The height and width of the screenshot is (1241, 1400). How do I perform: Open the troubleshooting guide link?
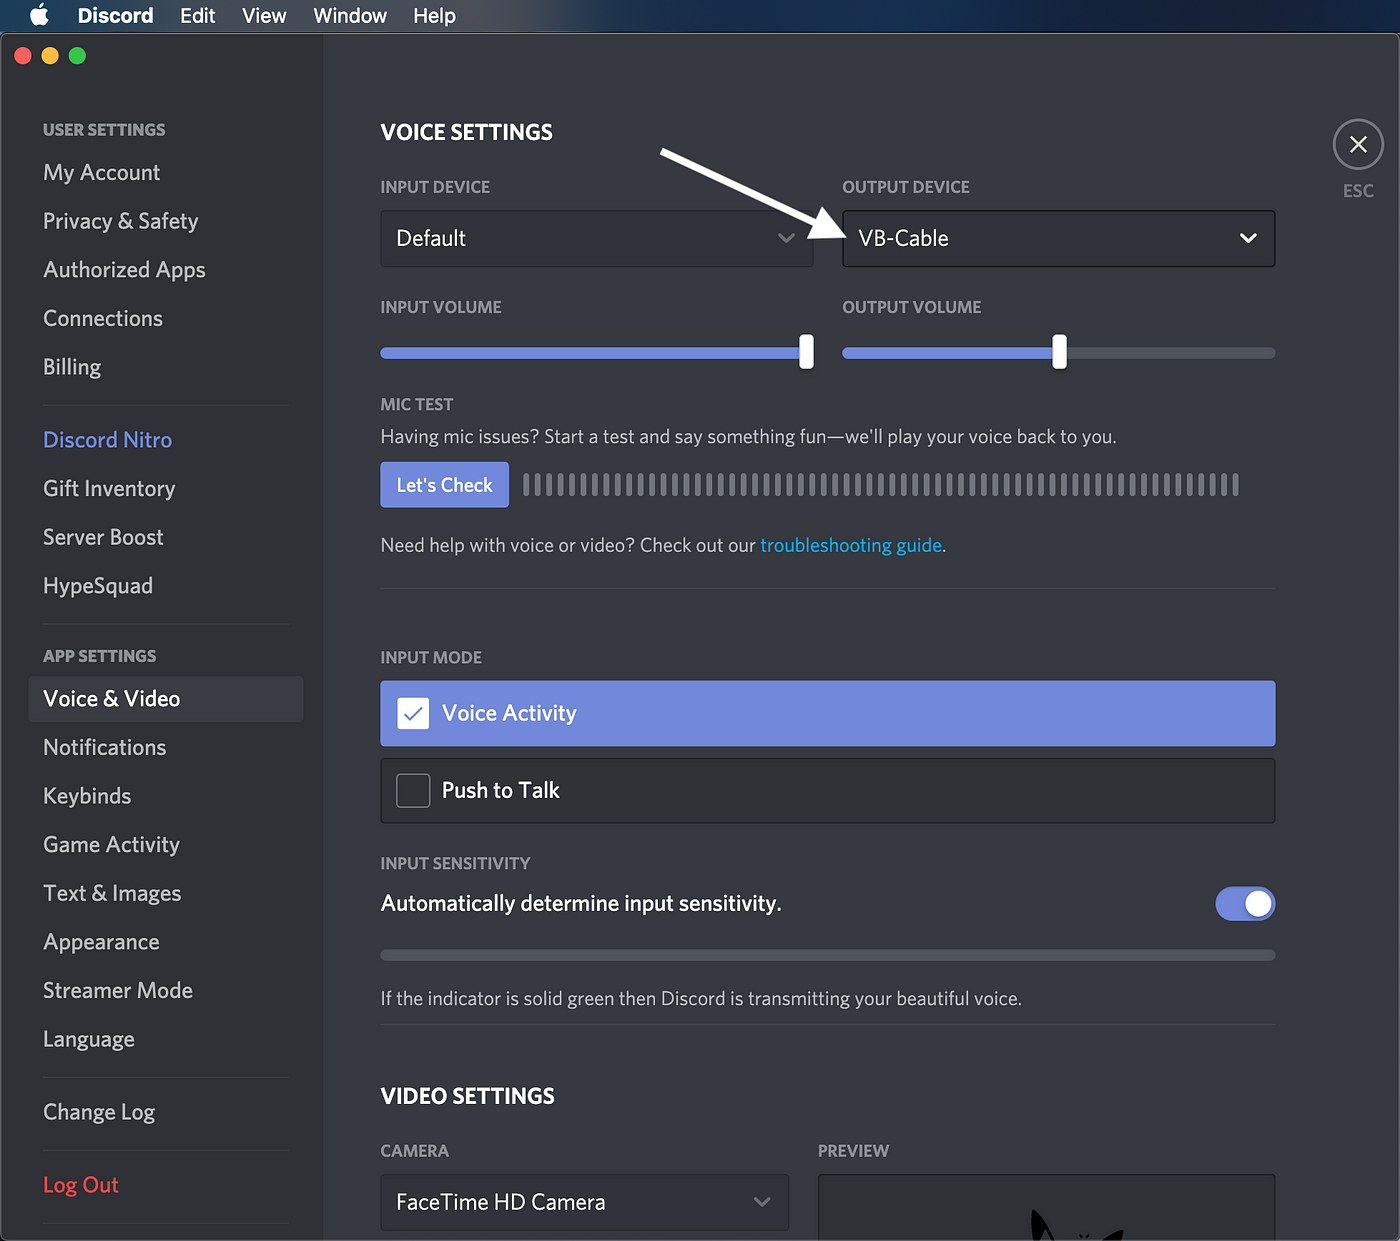(851, 545)
